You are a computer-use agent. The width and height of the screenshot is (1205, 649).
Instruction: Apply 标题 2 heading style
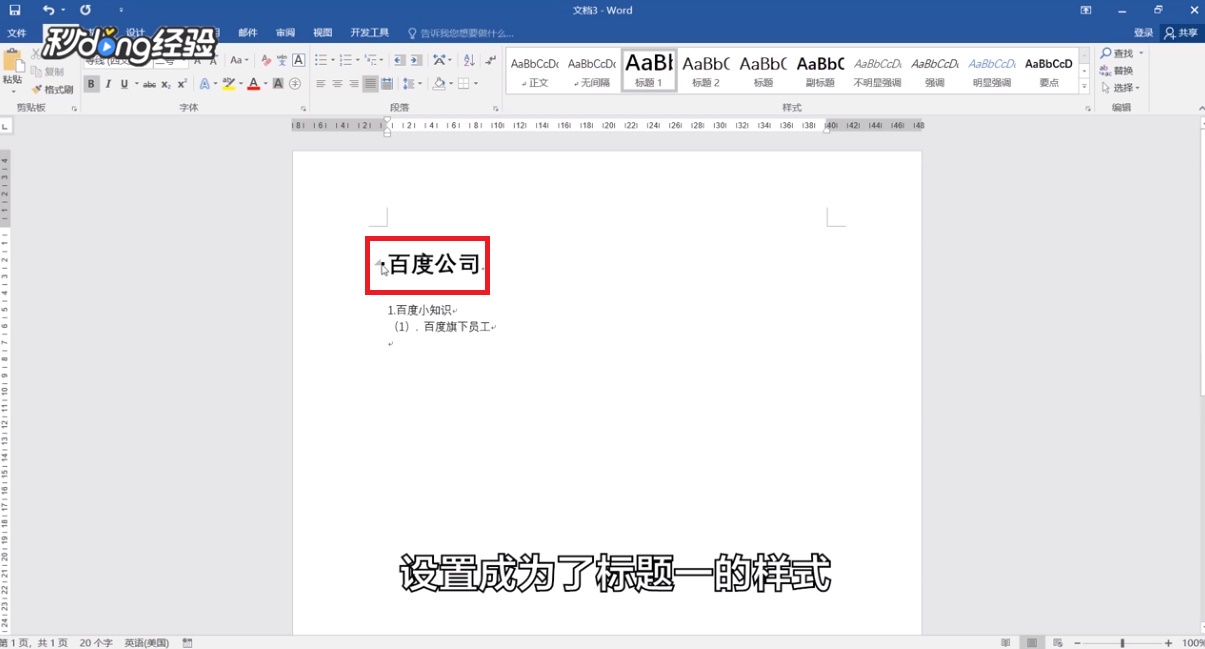tap(706, 71)
